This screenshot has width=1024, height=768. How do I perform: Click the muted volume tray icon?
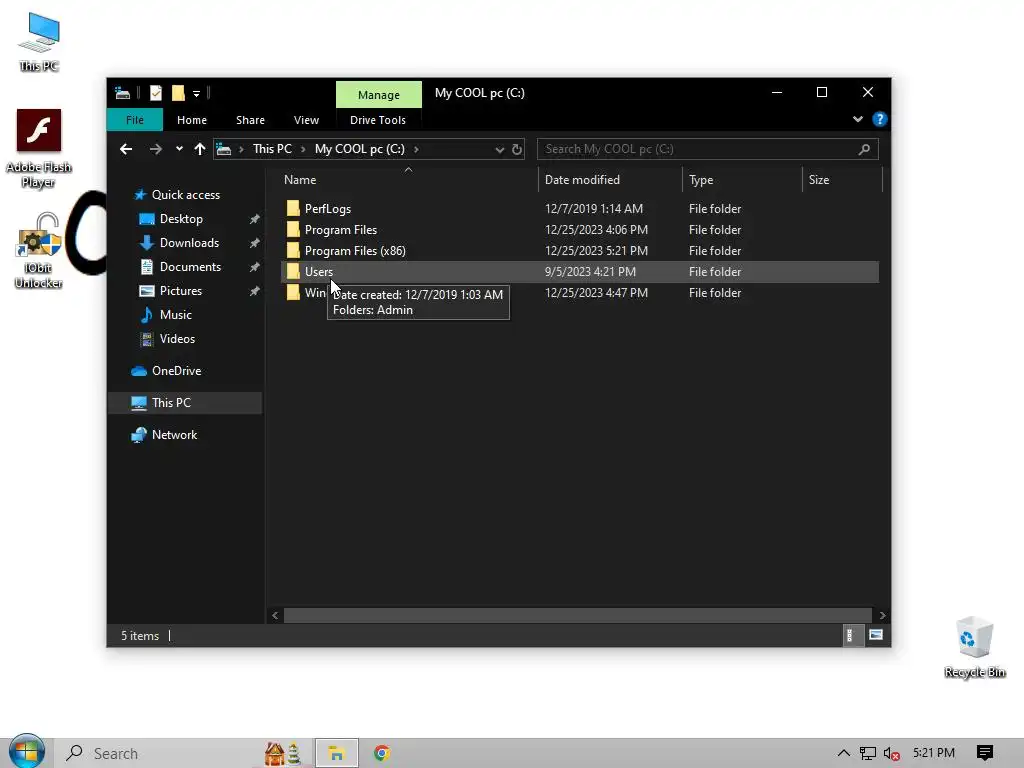(891, 754)
